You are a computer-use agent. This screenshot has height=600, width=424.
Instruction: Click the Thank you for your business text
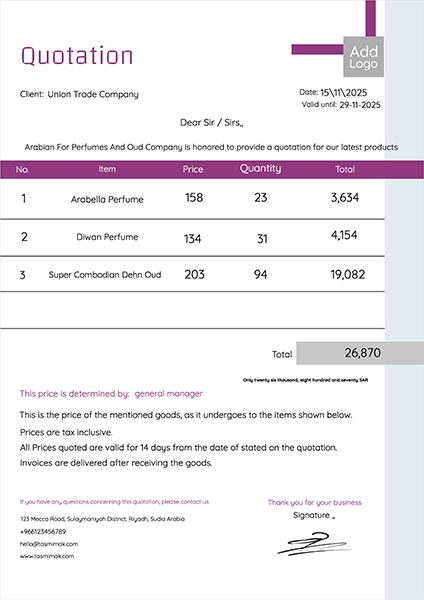pos(315,502)
